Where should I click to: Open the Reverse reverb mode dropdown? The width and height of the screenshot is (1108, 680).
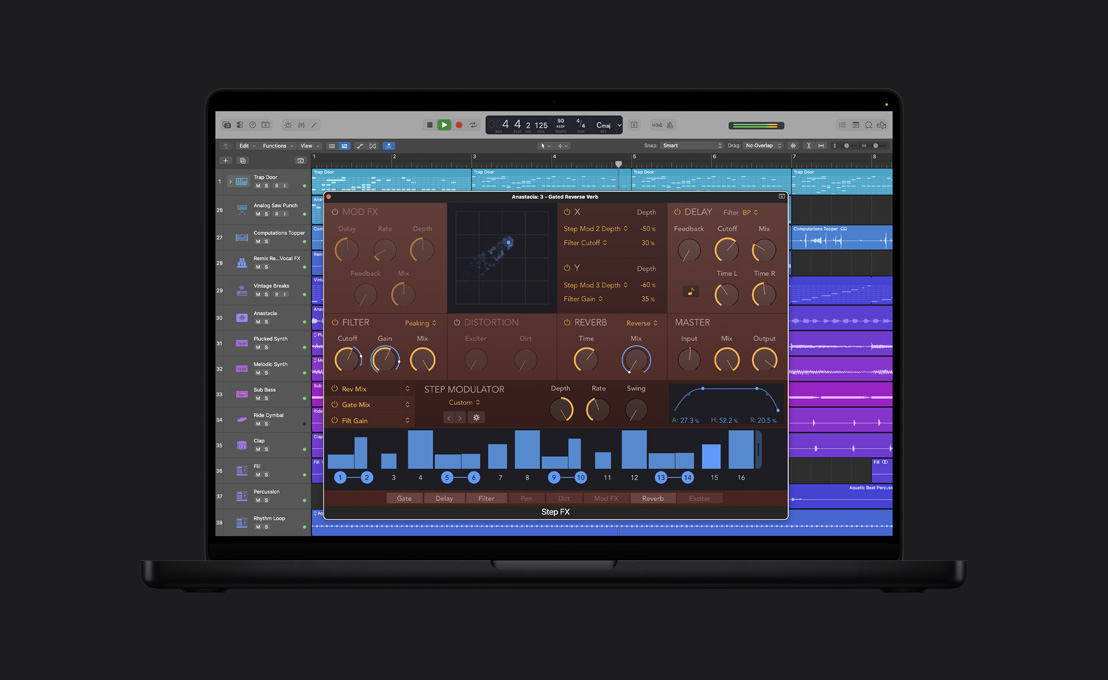pos(641,322)
